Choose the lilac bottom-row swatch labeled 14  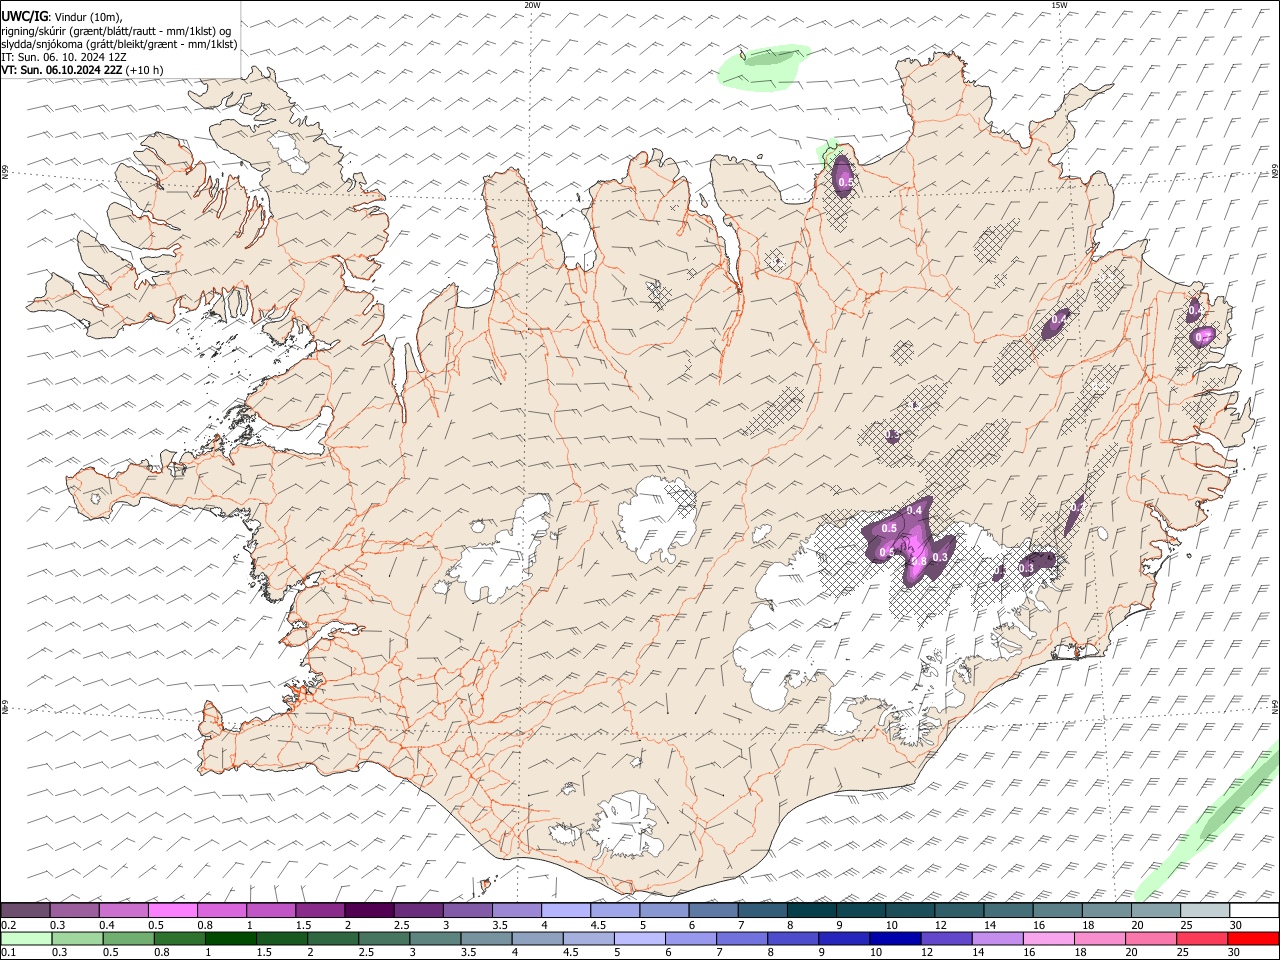(x=997, y=939)
